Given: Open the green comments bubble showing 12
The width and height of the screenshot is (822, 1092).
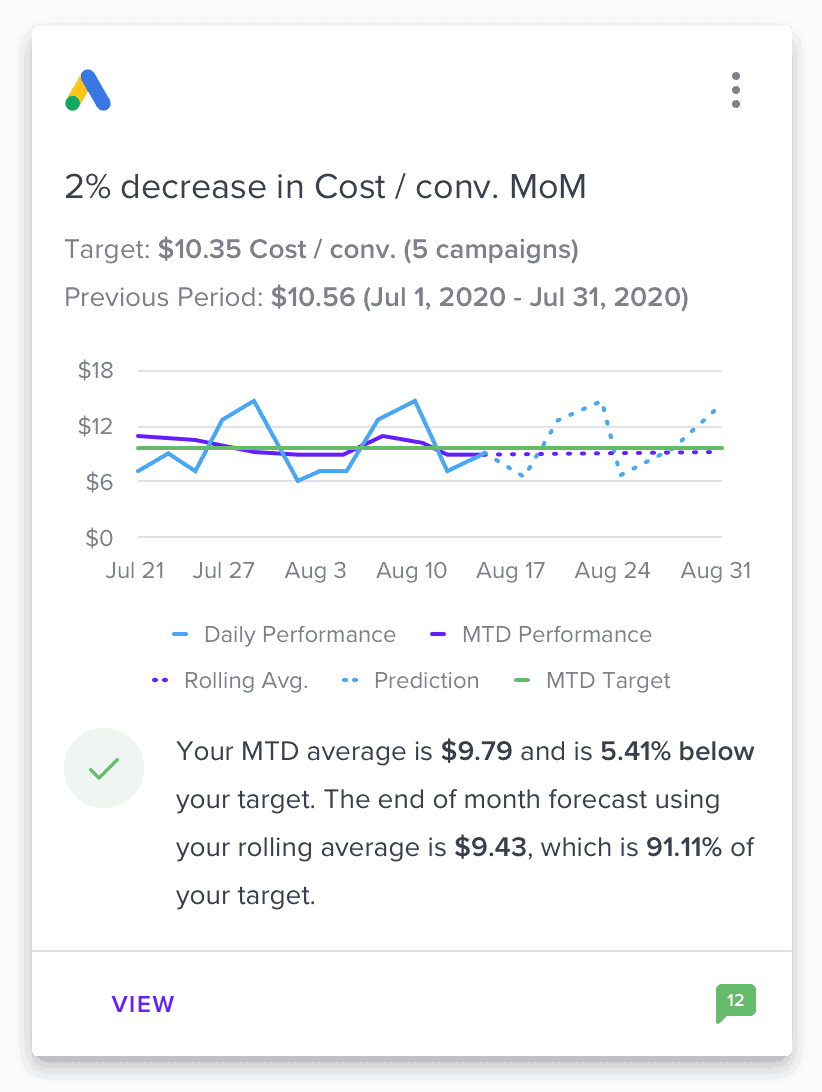Looking at the screenshot, I should (x=736, y=1003).
